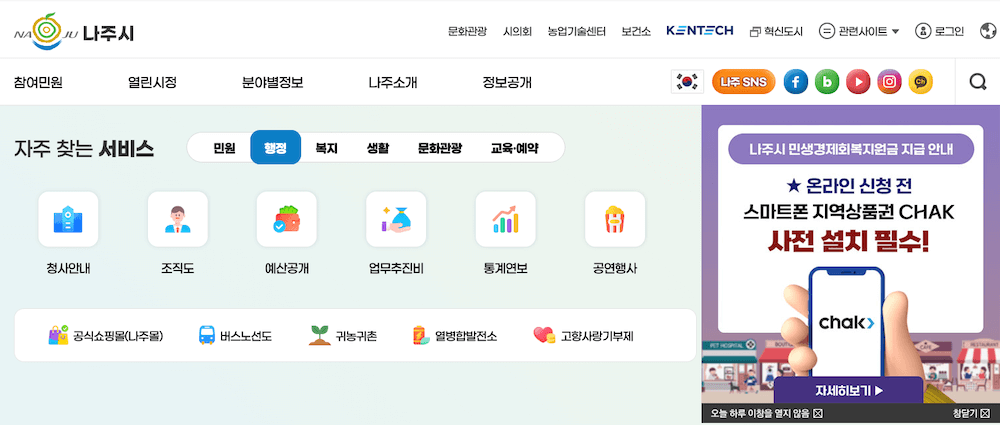Open 버스노선도 bus icon link
This screenshot has width=1000, height=425.
click(235, 335)
